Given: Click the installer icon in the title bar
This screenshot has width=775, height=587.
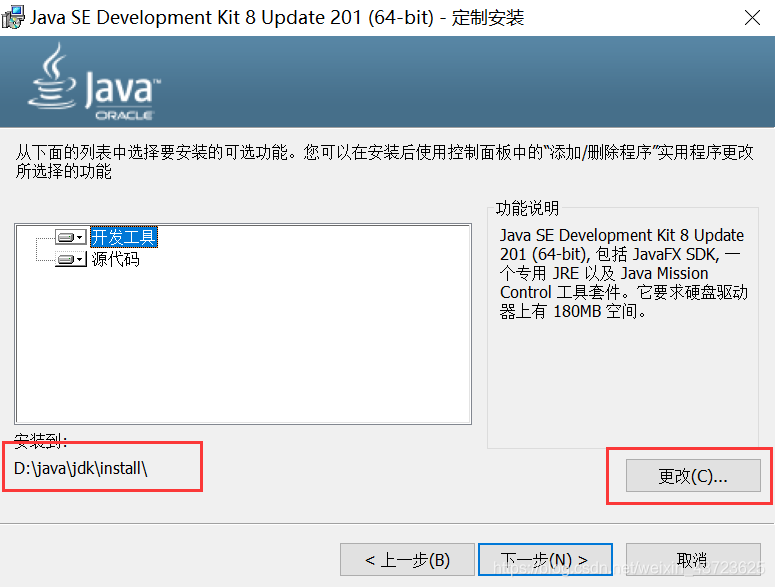Looking at the screenshot, I should (12, 17).
